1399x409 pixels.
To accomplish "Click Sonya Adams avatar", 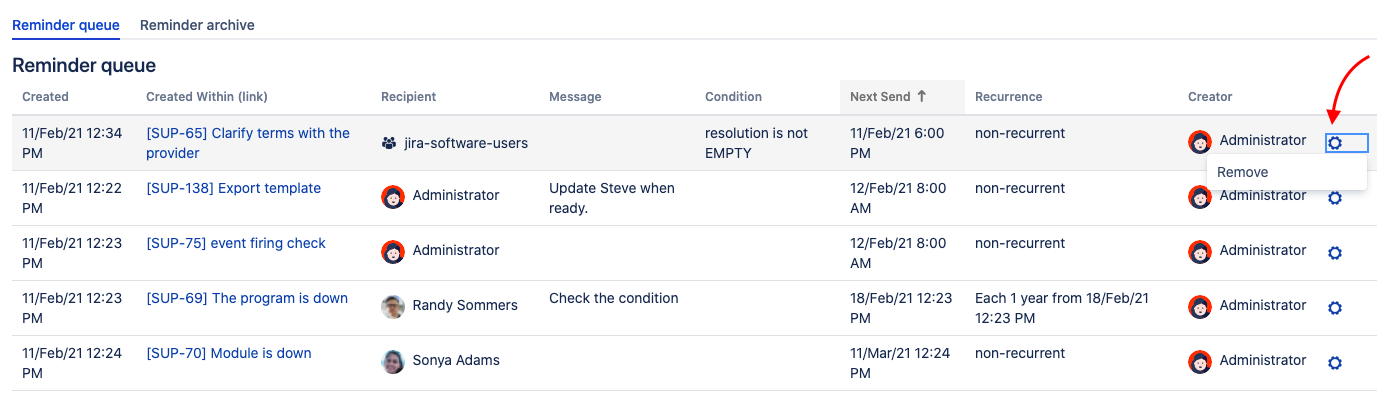I will [x=393, y=361].
